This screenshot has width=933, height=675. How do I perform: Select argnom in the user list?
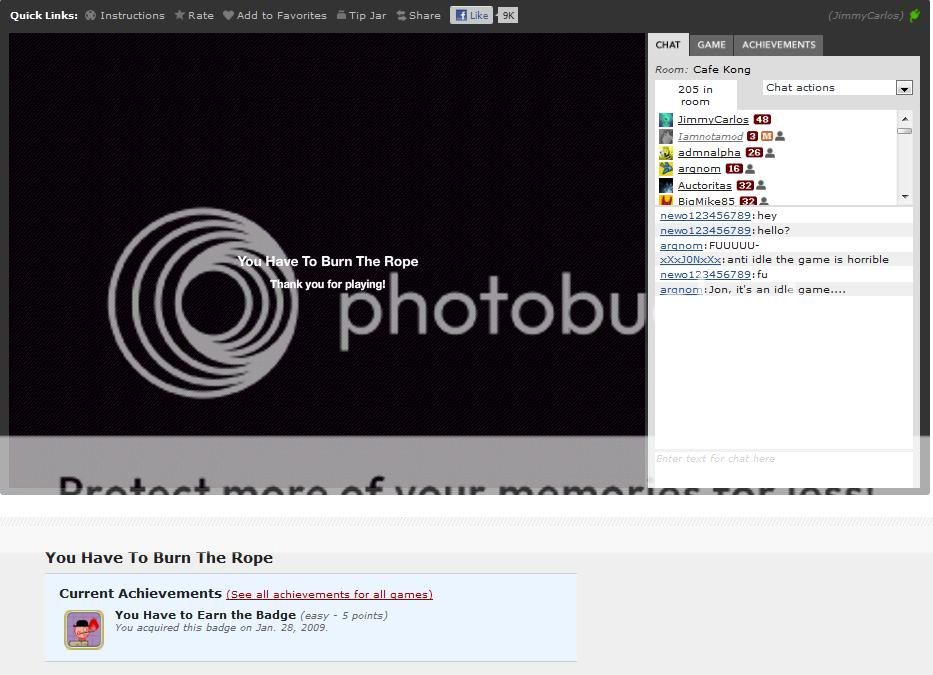pos(699,169)
